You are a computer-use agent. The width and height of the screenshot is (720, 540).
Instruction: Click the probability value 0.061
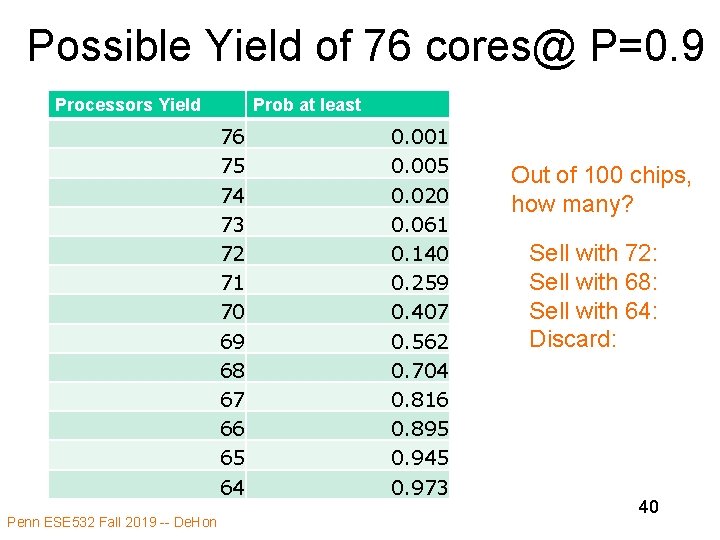coord(420,224)
